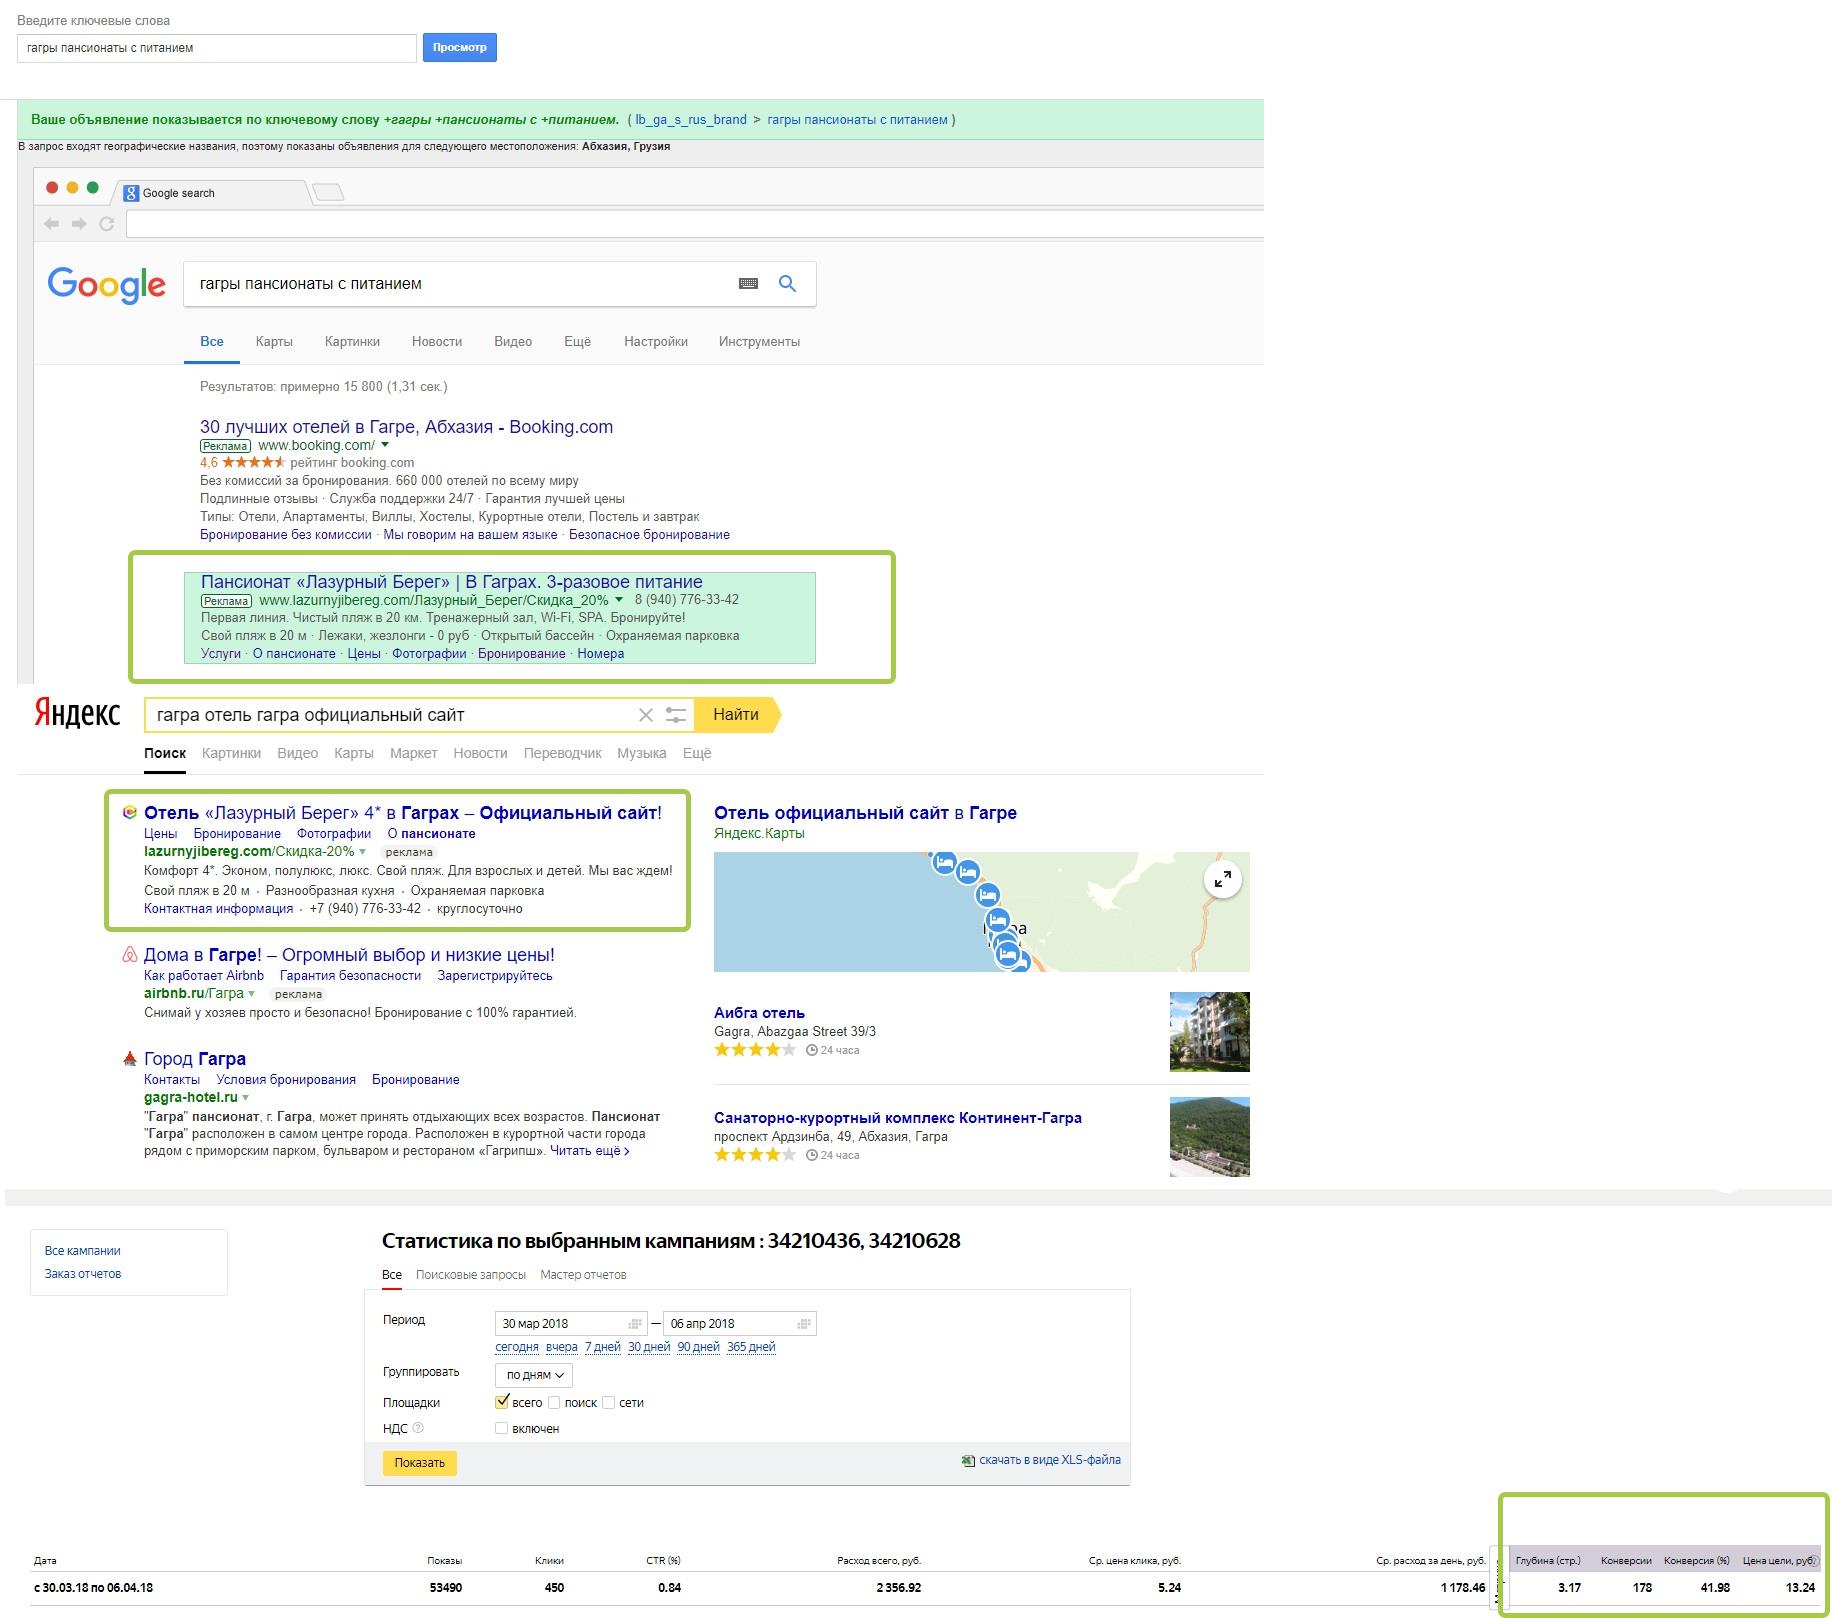
Task: Click the Номера sitelink in Google ad
Action: [x=600, y=654]
